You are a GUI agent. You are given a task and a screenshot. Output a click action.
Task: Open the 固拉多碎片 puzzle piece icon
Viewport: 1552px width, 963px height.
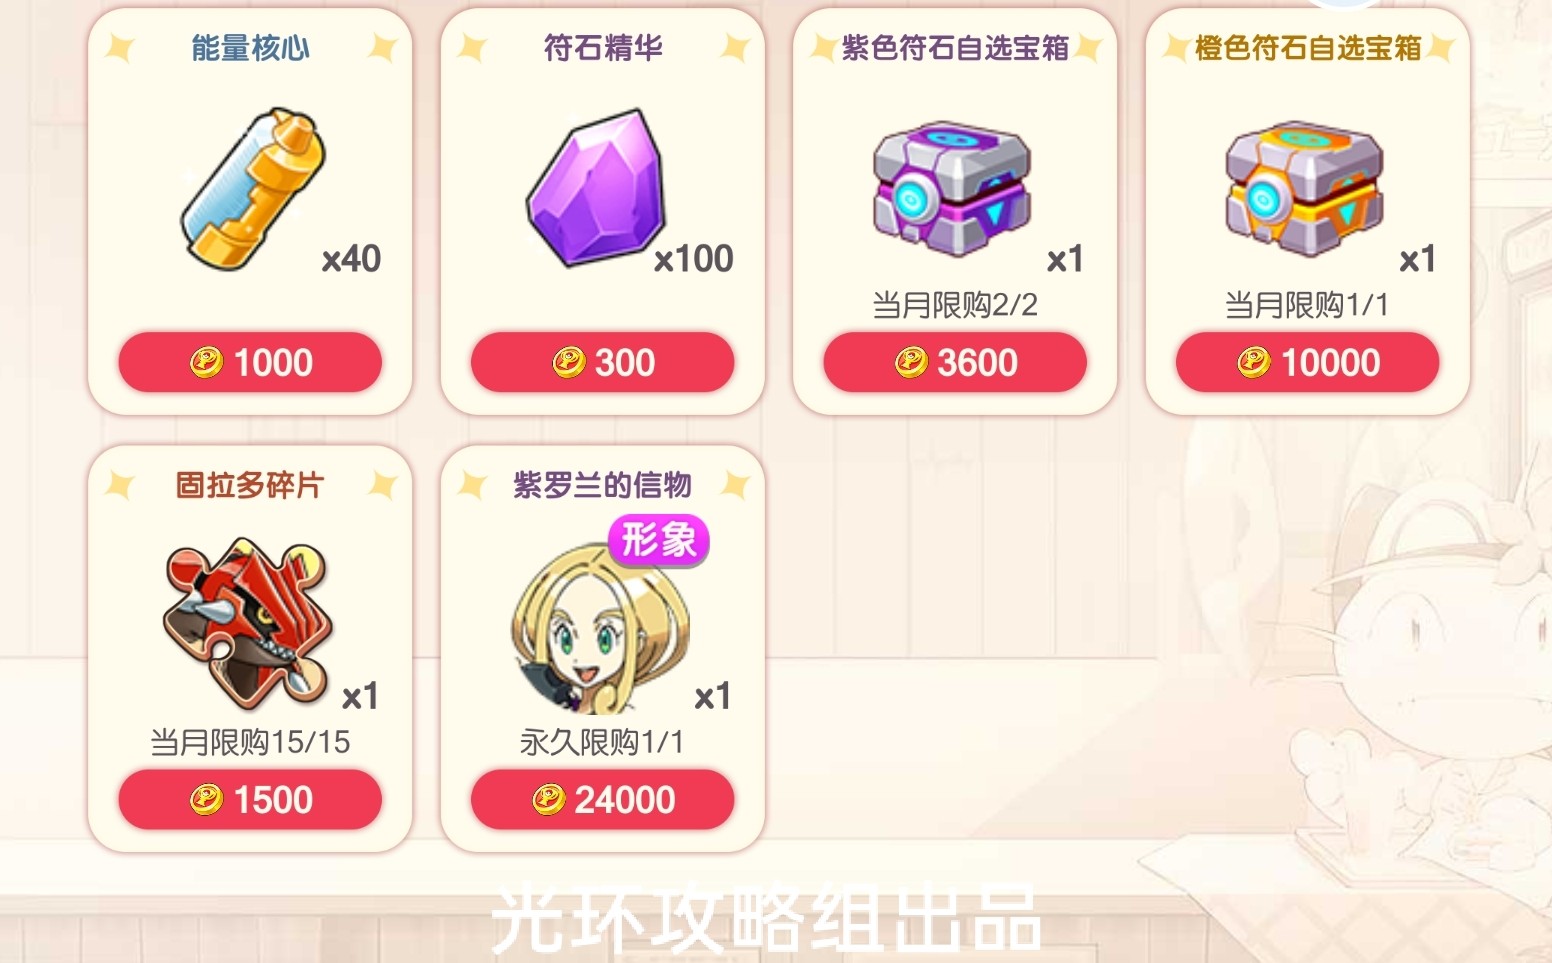pyautogui.click(x=248, y=622)
